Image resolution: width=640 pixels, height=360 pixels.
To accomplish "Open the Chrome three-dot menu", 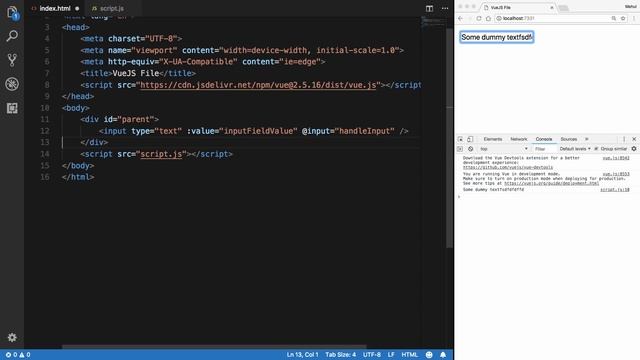I will (634, 18).
